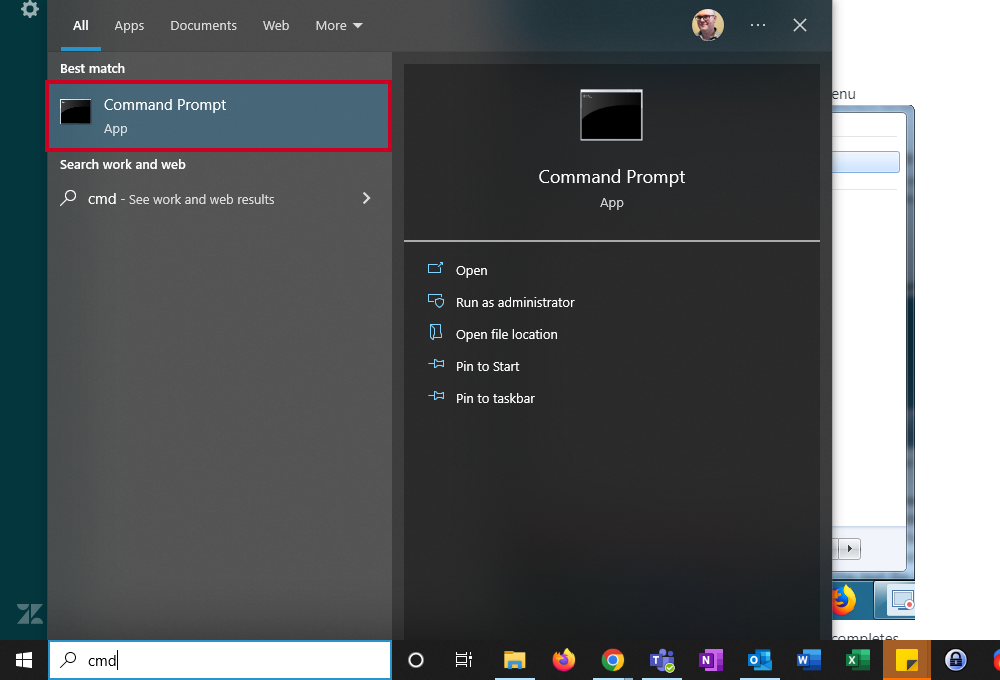The width and height of the screenshot is (1000, 680).
Task: Click Firefox icon in background window
Action: 843,600
